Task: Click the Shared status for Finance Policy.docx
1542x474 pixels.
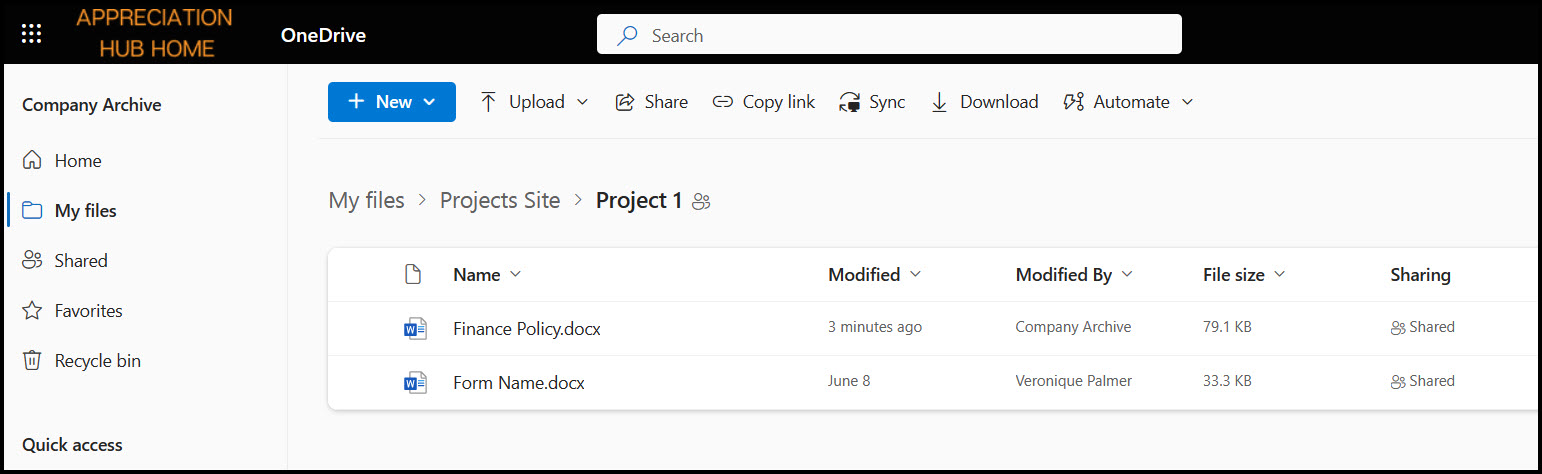Action: pos(1422,327)
